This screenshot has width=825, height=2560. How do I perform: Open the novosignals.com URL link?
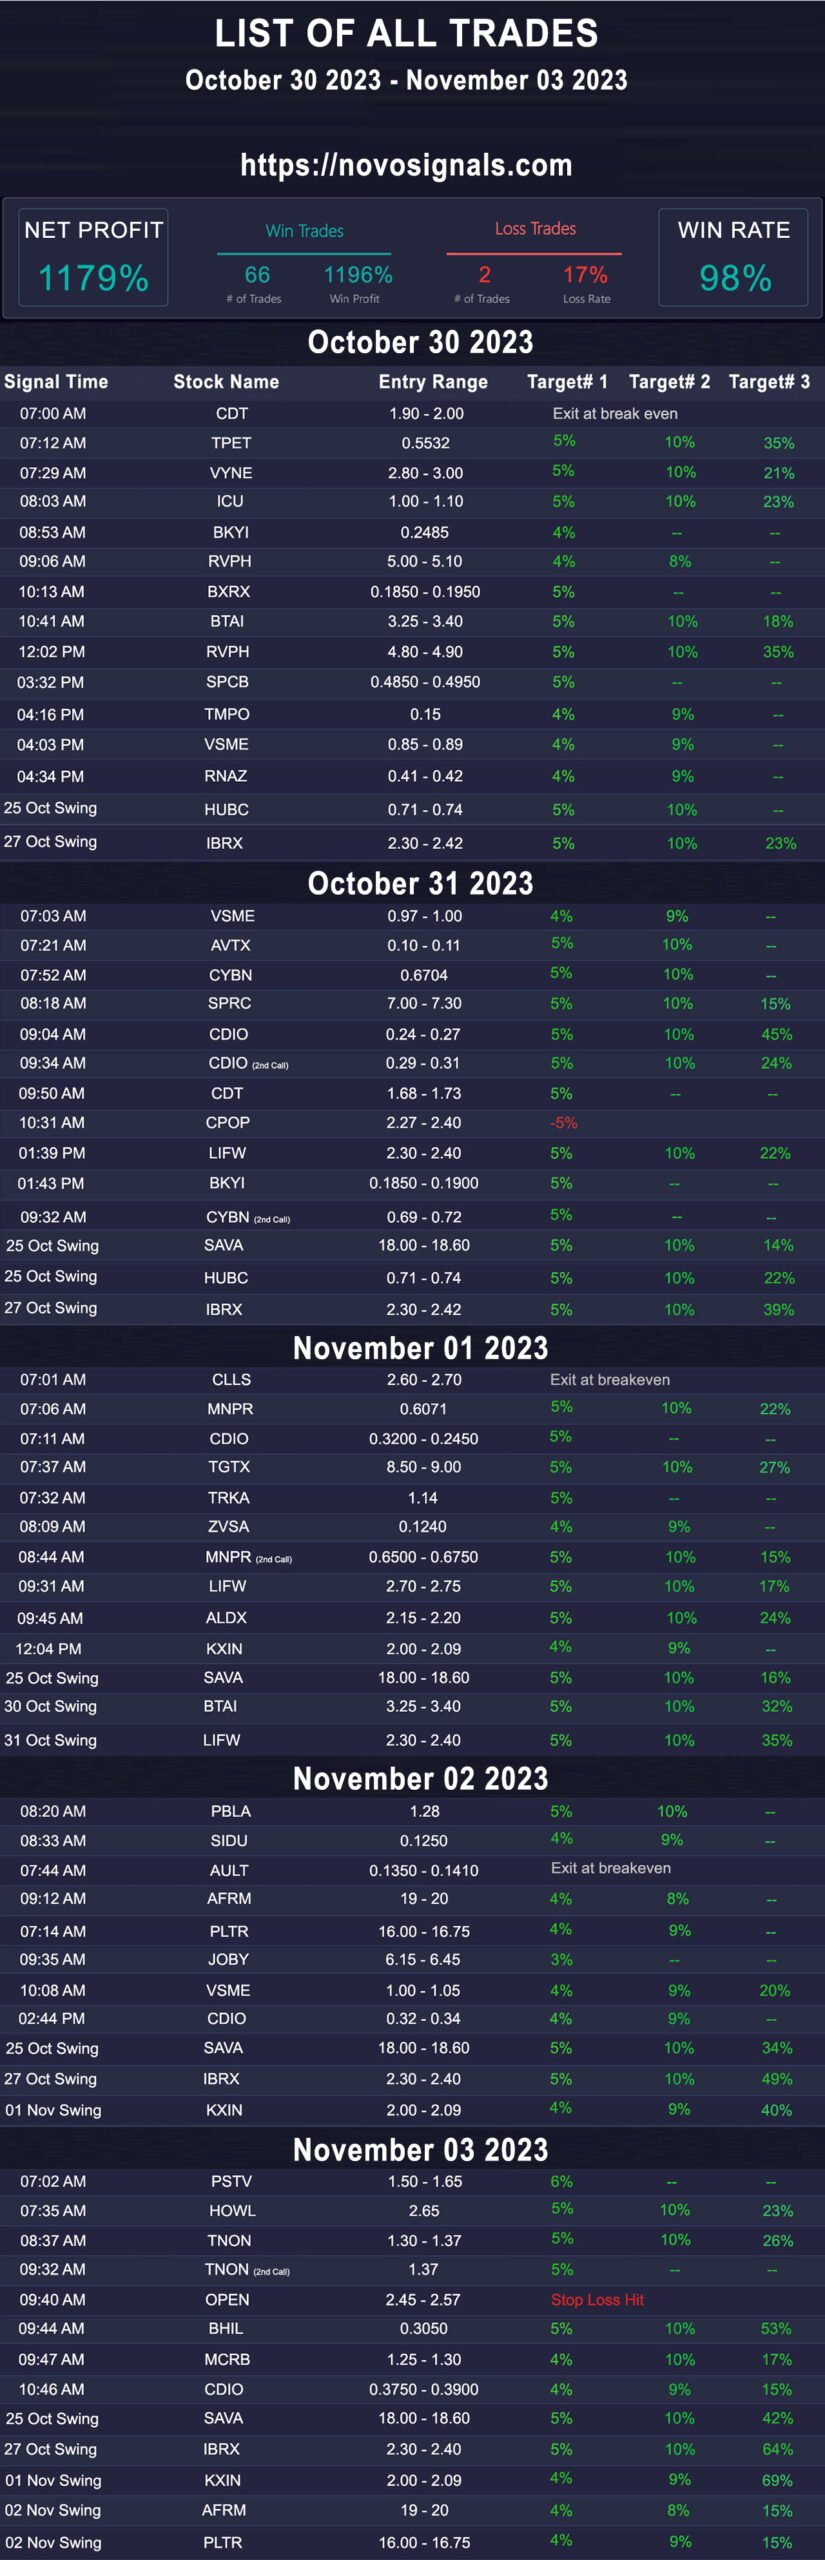(406, 165)
